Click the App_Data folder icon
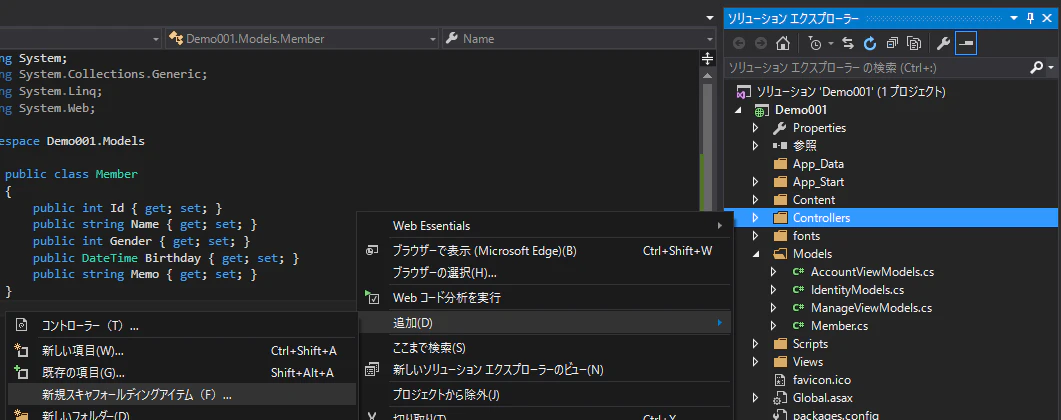The width and height of the screenshot is (1061, 420). tap(780, 164)
